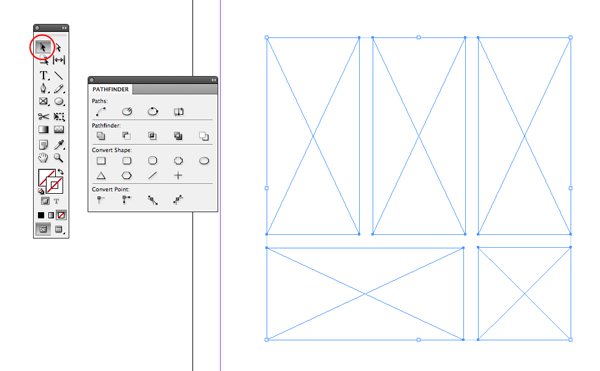Convert shape to ellipse in Pathfinder

coord(204,161)
